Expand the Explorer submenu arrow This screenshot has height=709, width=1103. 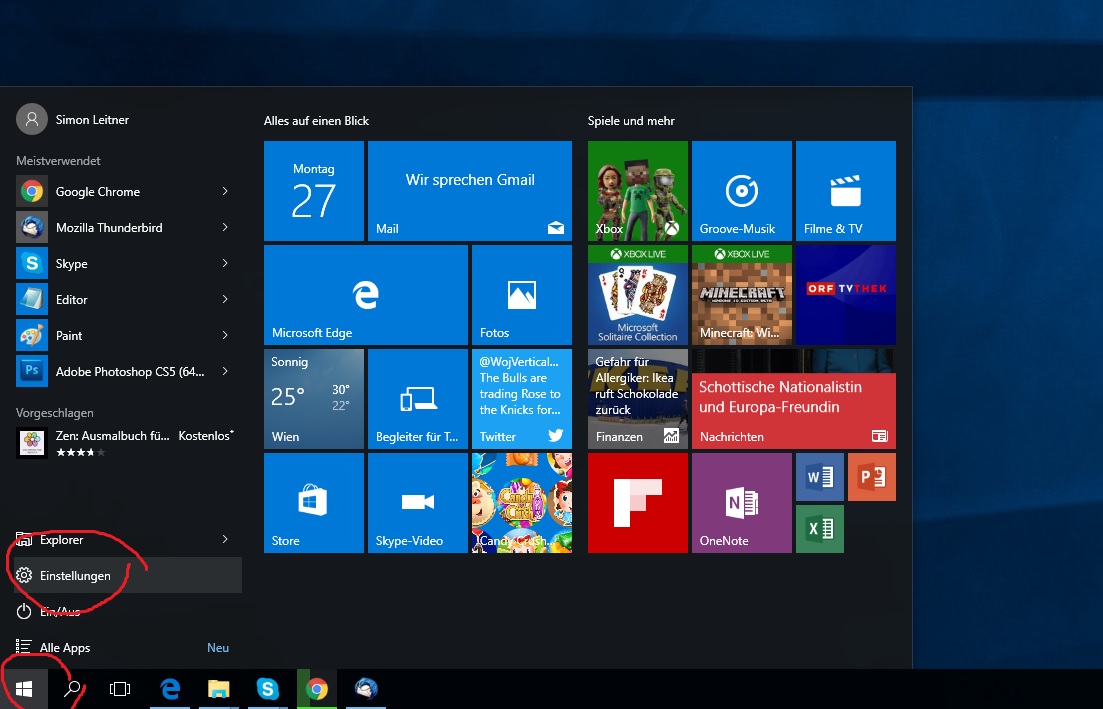[225, 539]
